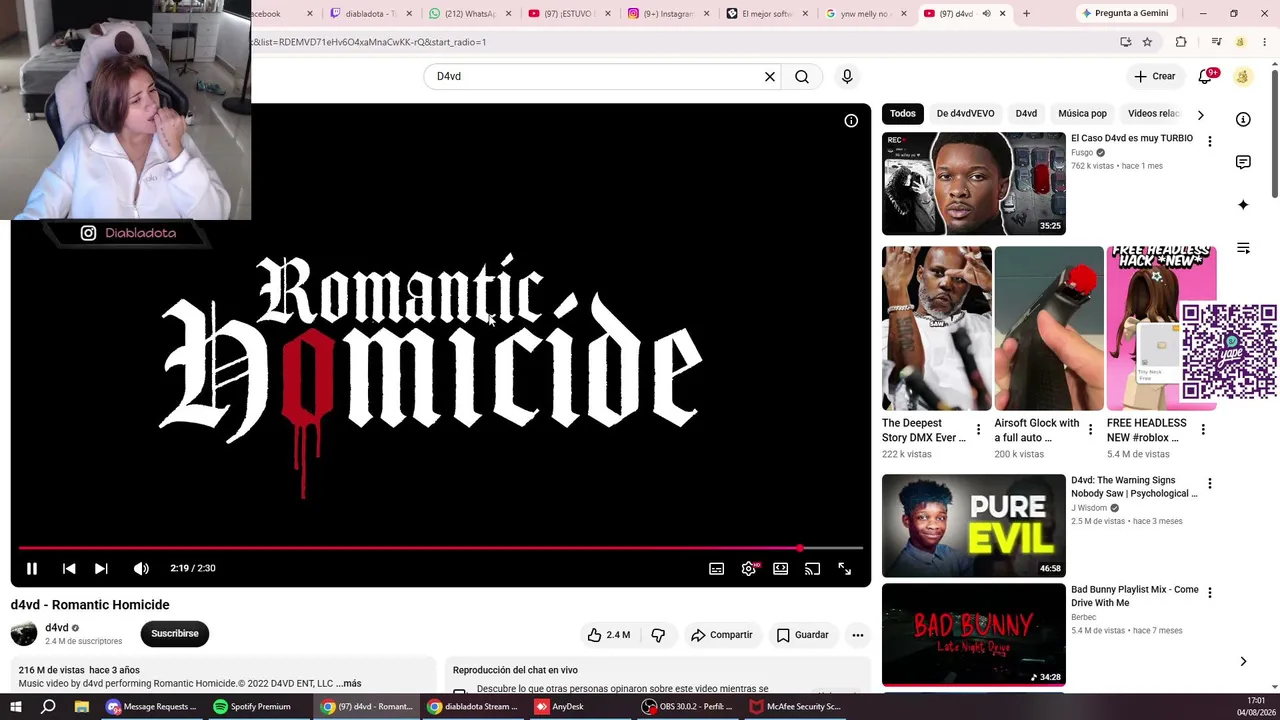Image resolution: width=1280 pixels, height=720 pixels.
Task: Cast the video using the cast icon
Action: (812, 568)
